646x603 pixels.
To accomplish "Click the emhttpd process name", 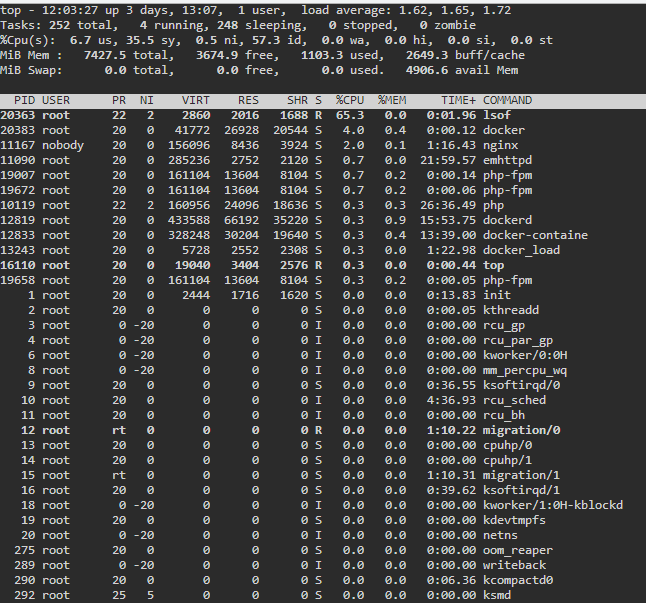I will point(507,160).
